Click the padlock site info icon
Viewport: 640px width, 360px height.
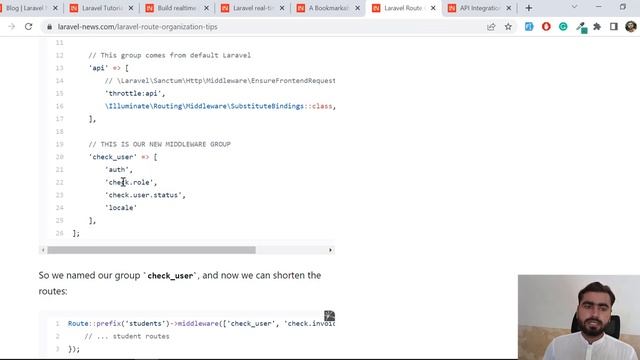(49, 27)
